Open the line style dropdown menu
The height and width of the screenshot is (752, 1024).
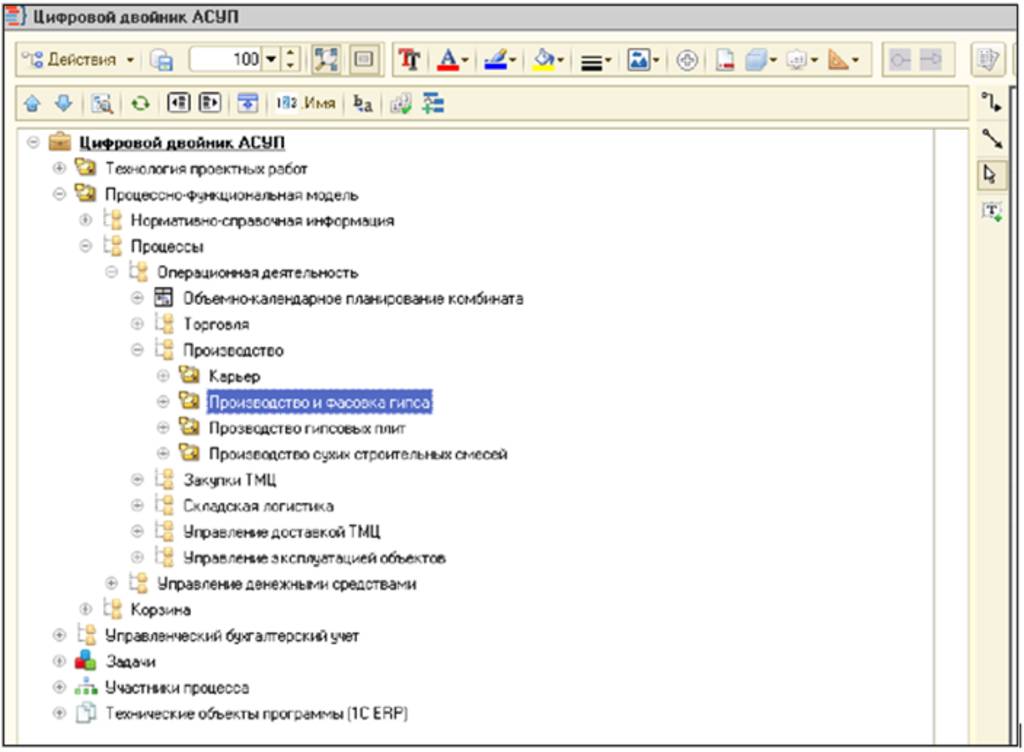click(597, 60)
